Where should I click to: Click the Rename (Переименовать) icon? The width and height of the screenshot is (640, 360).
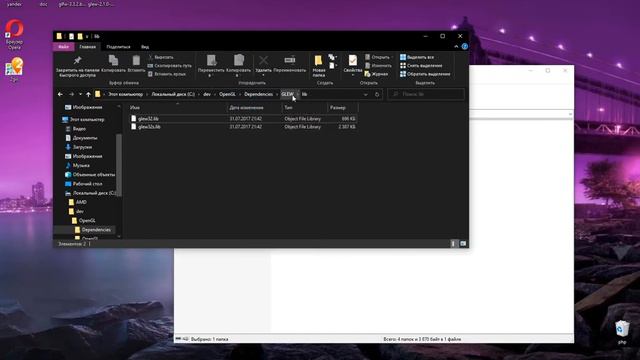[290, 60]
